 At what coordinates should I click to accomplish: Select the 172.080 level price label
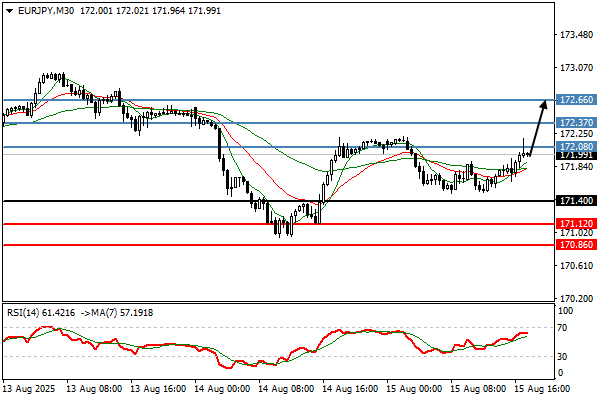(576, 147)
